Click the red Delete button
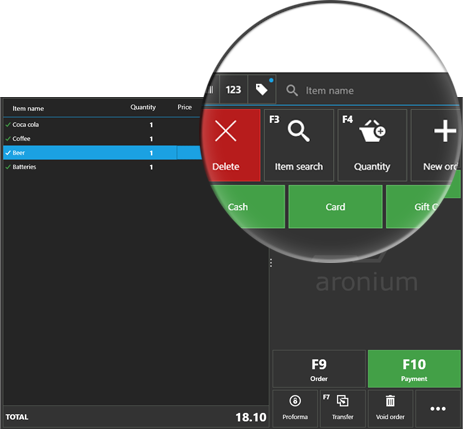Image resolution: width=463 pixels, height=429 pixels. coord(231,145)
